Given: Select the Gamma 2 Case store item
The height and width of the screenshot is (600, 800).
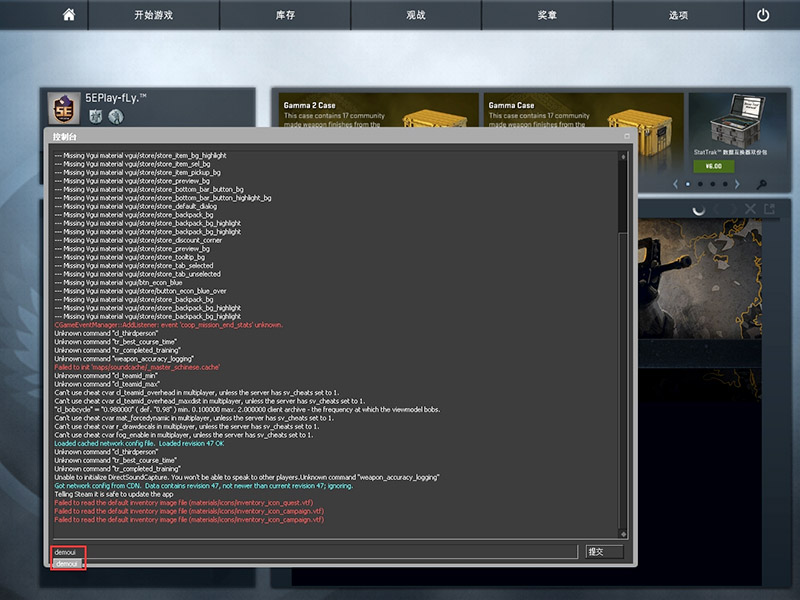Looking at the screenshot, I should click(378, 112).
